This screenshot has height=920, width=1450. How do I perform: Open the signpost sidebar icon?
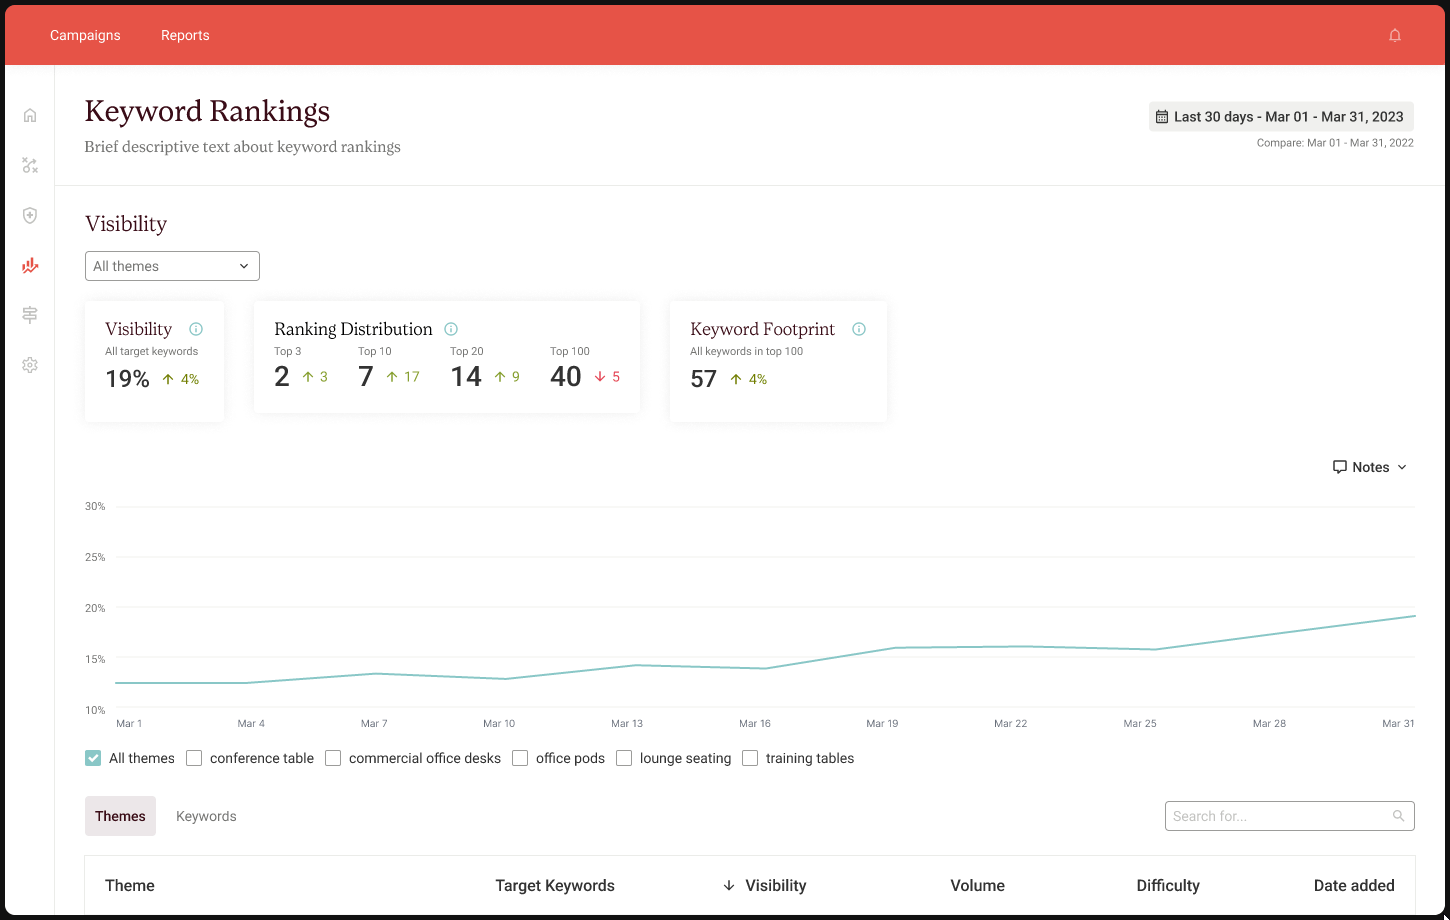(x=30, y=315)
